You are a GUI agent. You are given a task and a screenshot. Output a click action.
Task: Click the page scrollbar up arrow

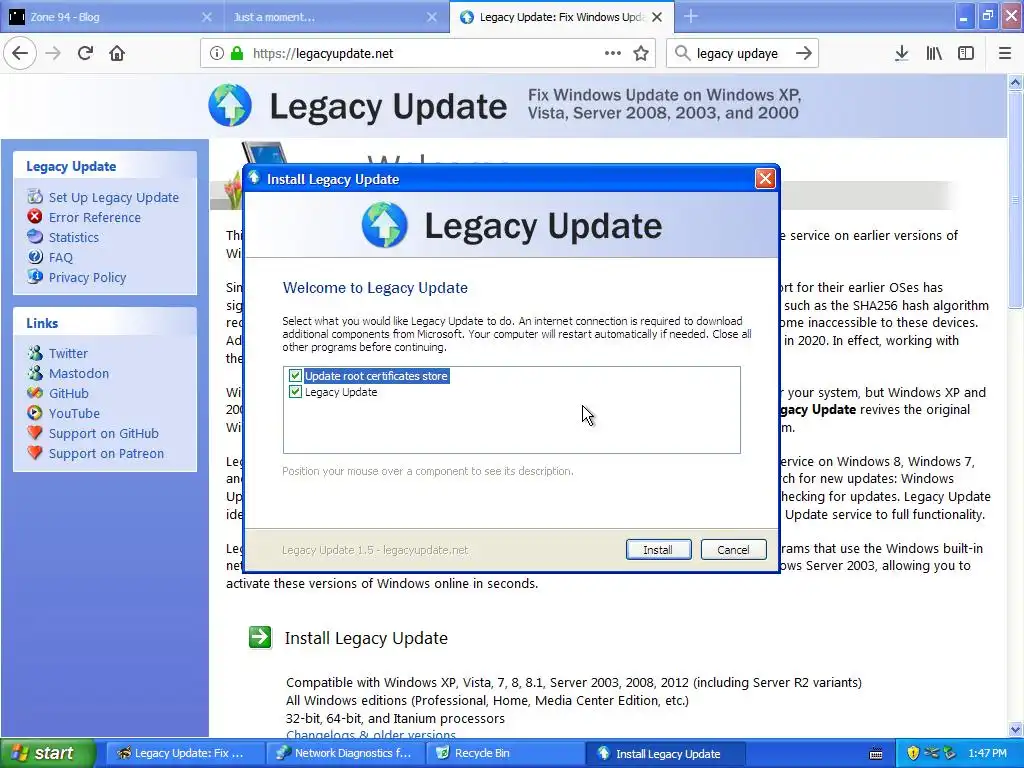pos(1015,82)
